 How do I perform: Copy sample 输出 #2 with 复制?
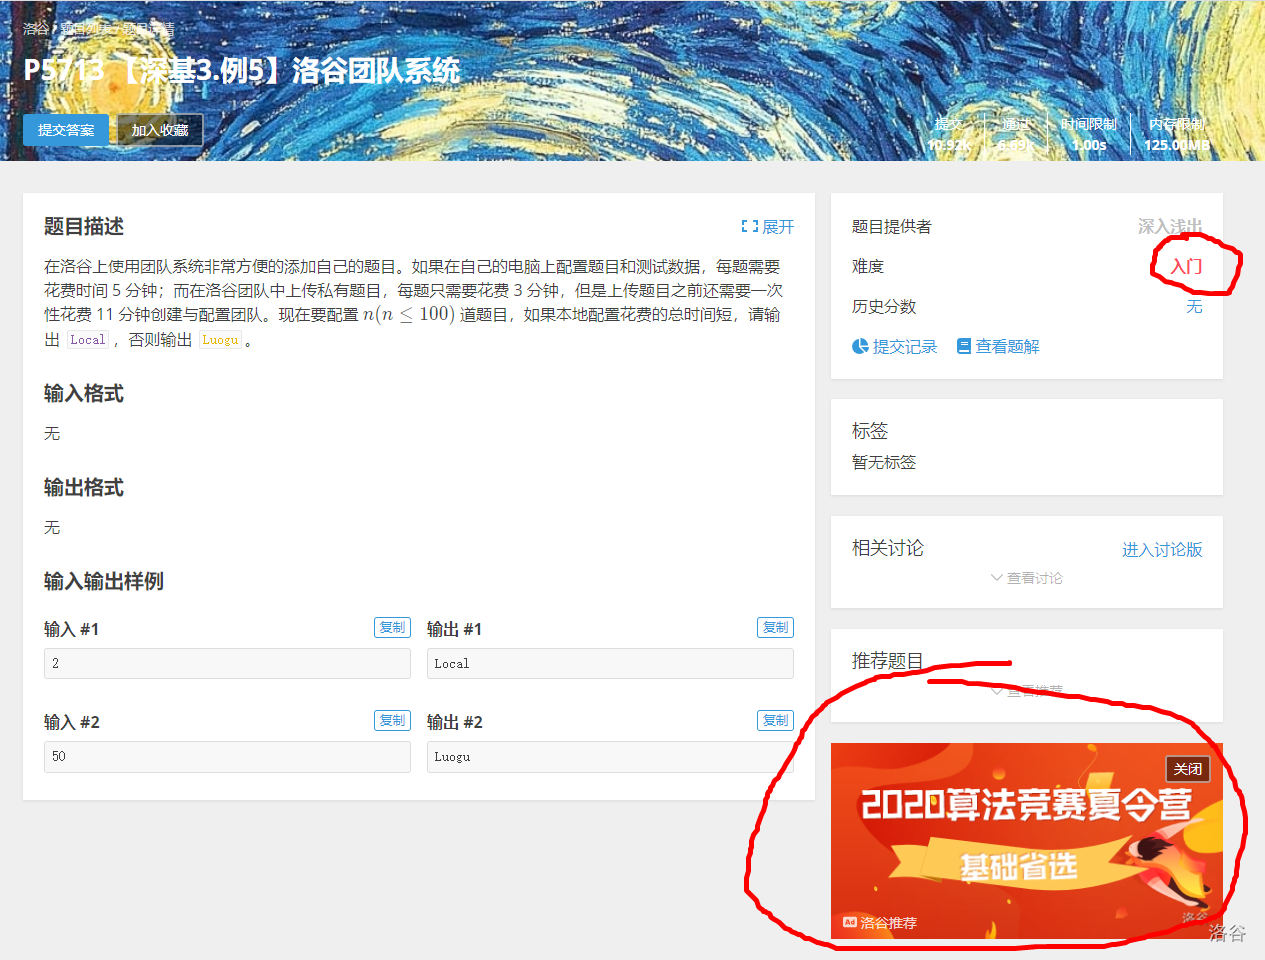[775, 720]
